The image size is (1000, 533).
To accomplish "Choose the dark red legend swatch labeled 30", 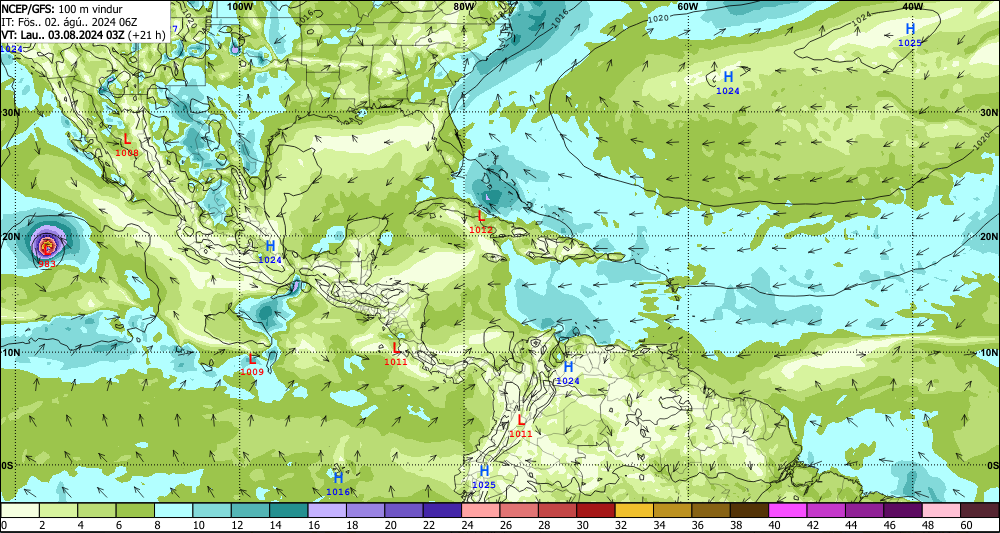I will (x=595, y=510).
